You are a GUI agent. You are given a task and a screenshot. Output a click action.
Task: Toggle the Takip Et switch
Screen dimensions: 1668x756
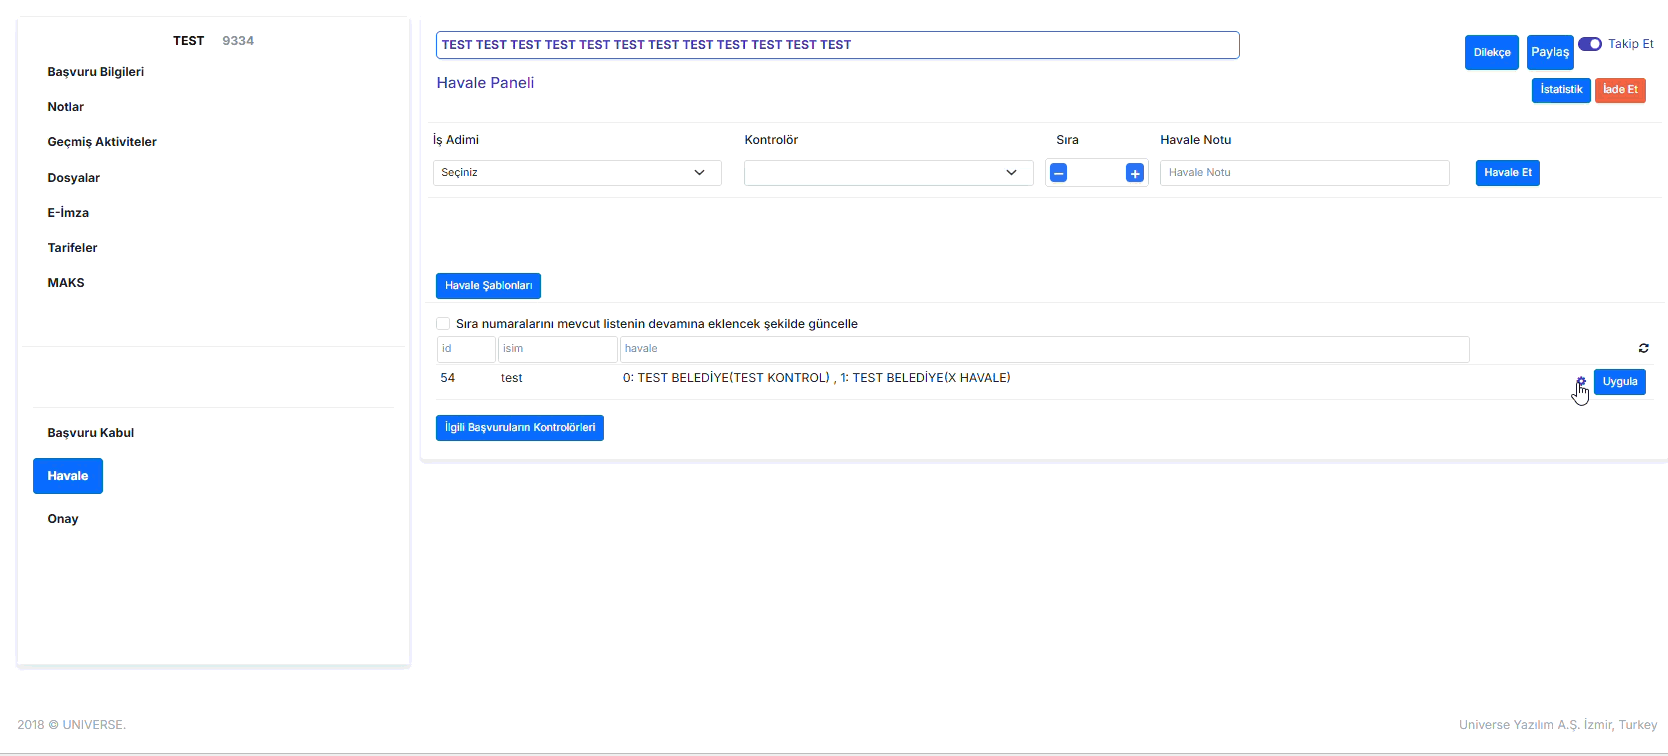pos(1590,44)
